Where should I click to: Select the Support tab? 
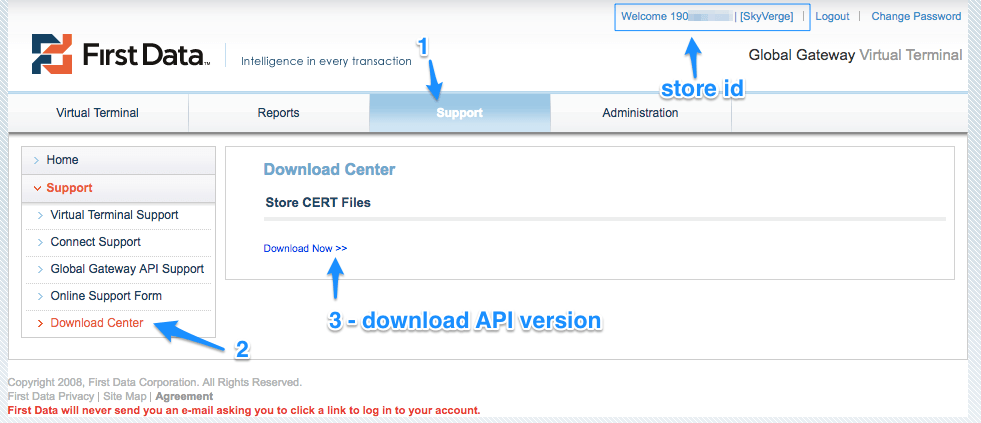point(460,113)
